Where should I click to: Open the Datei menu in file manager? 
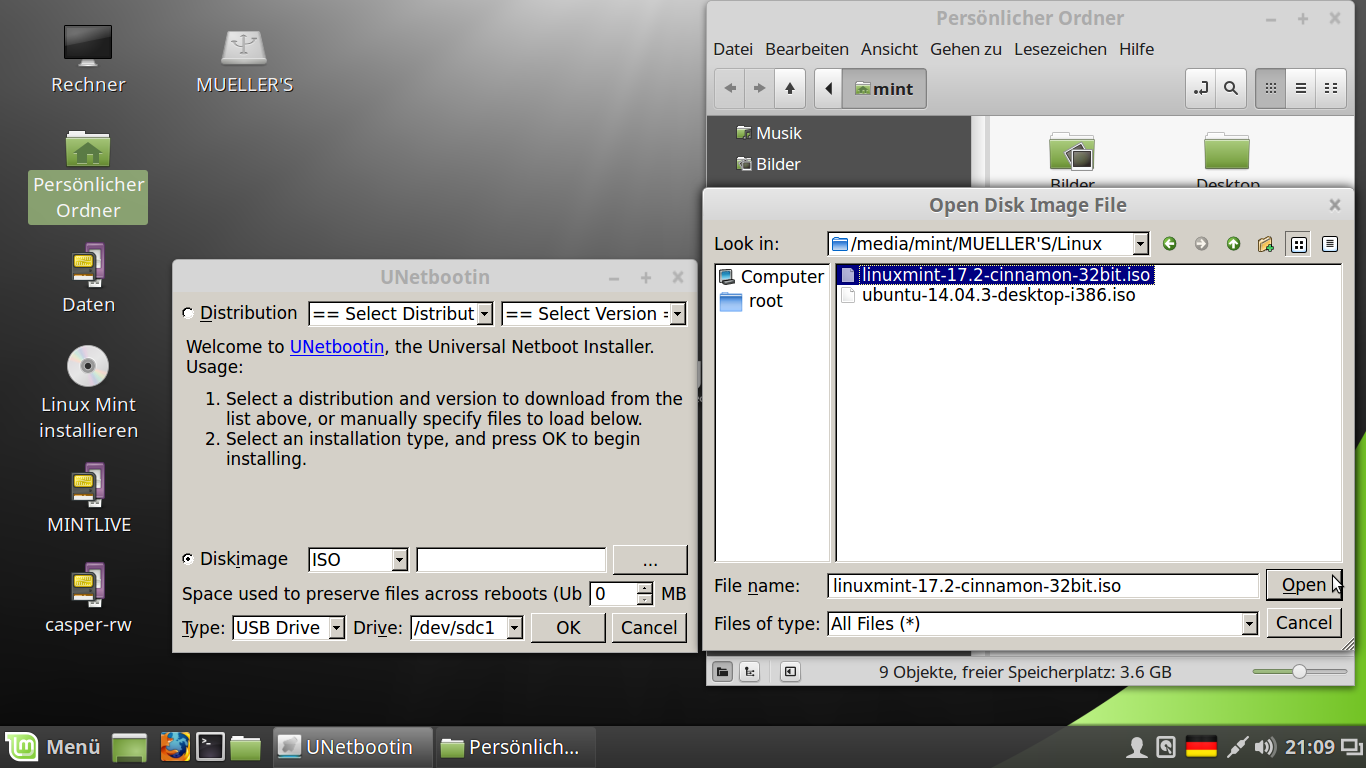733,49
